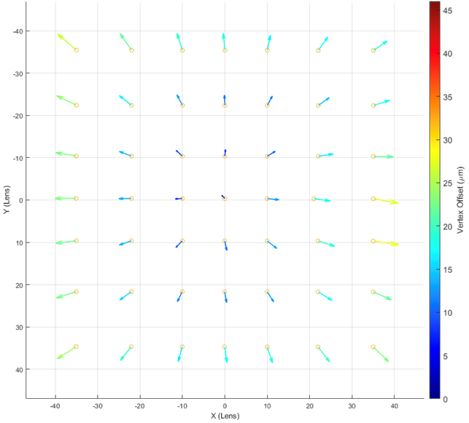Click Y-axis tick label 0 on left side
Screen dimensions: 469x423
[x=21, y=200]
